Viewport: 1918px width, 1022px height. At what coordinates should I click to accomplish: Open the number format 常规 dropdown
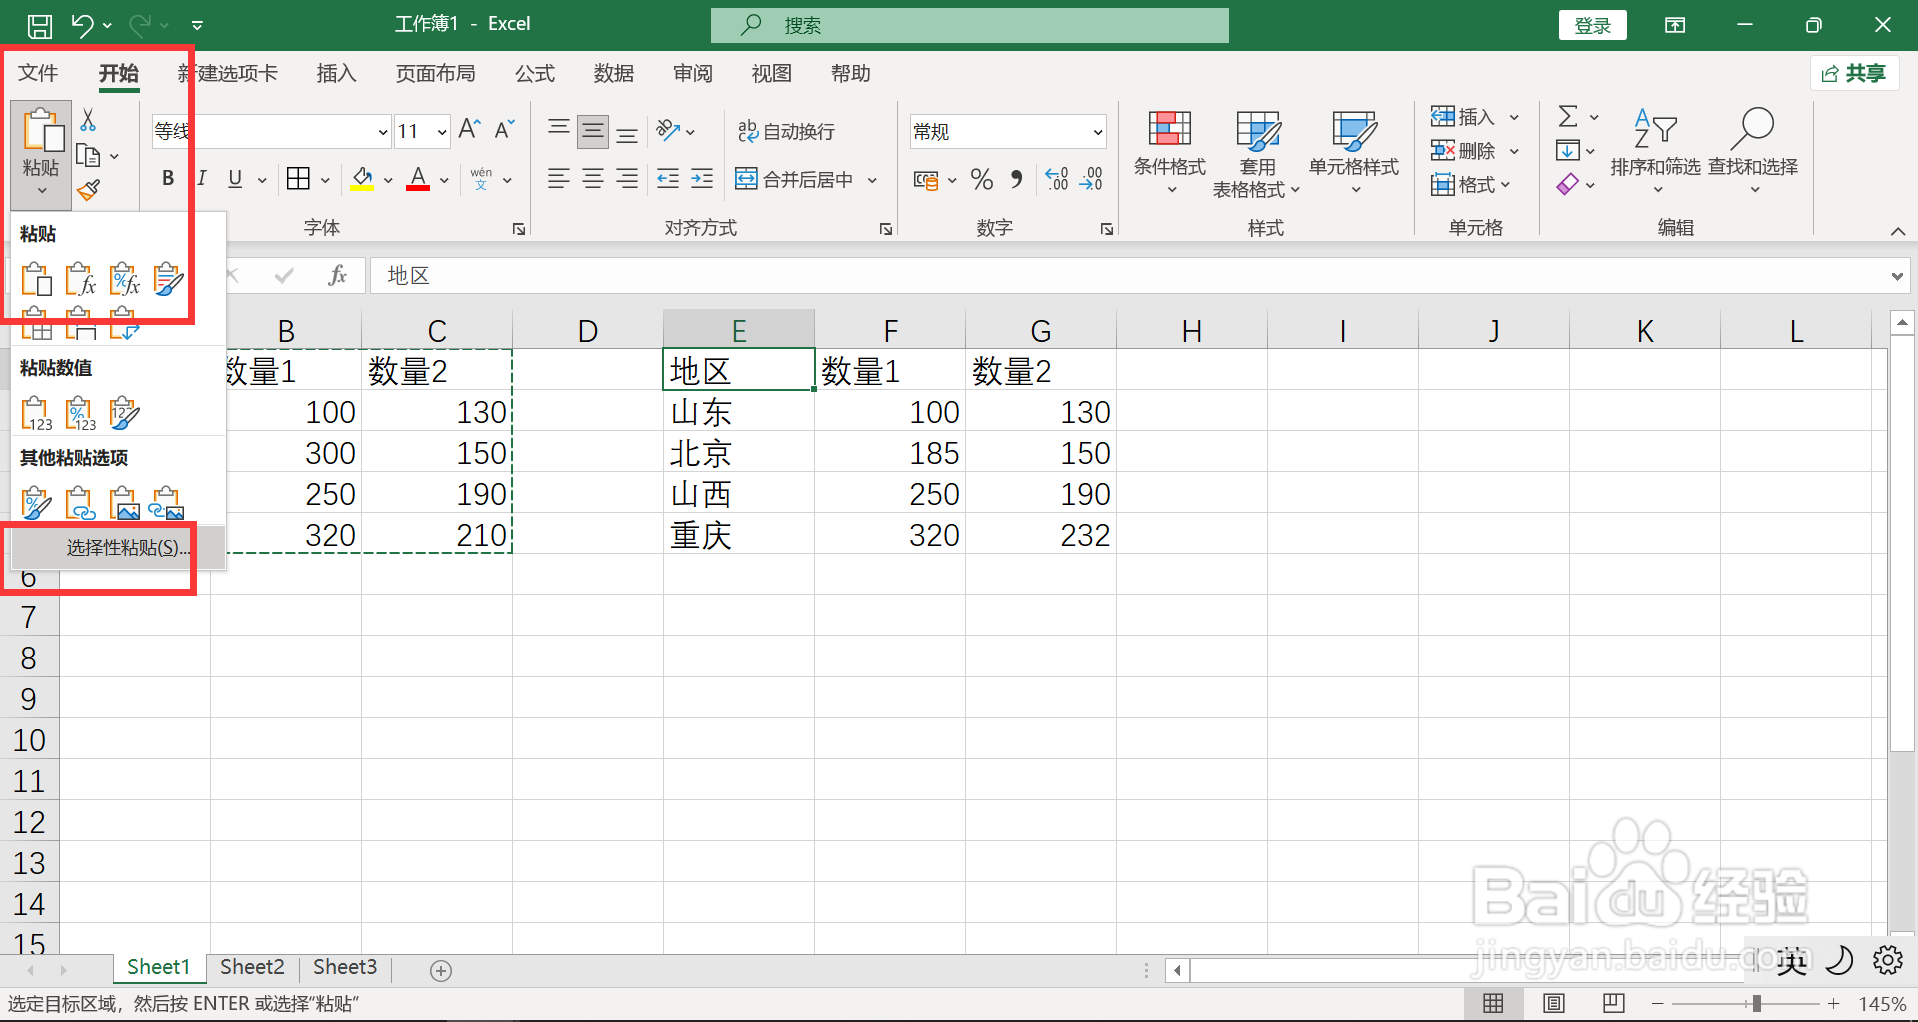pos(1097,132)
